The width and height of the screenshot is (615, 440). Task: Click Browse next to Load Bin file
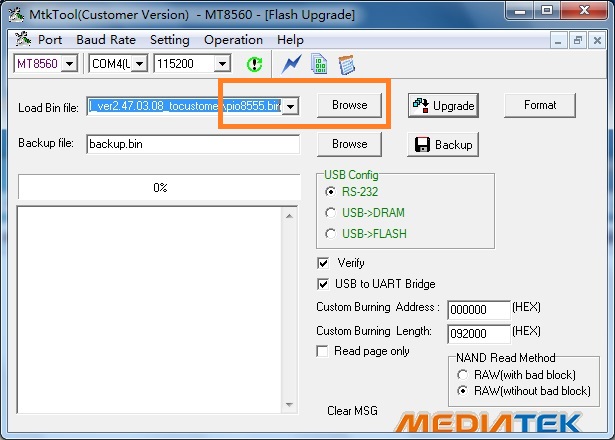pyautogui.click(x=349, y=105)
